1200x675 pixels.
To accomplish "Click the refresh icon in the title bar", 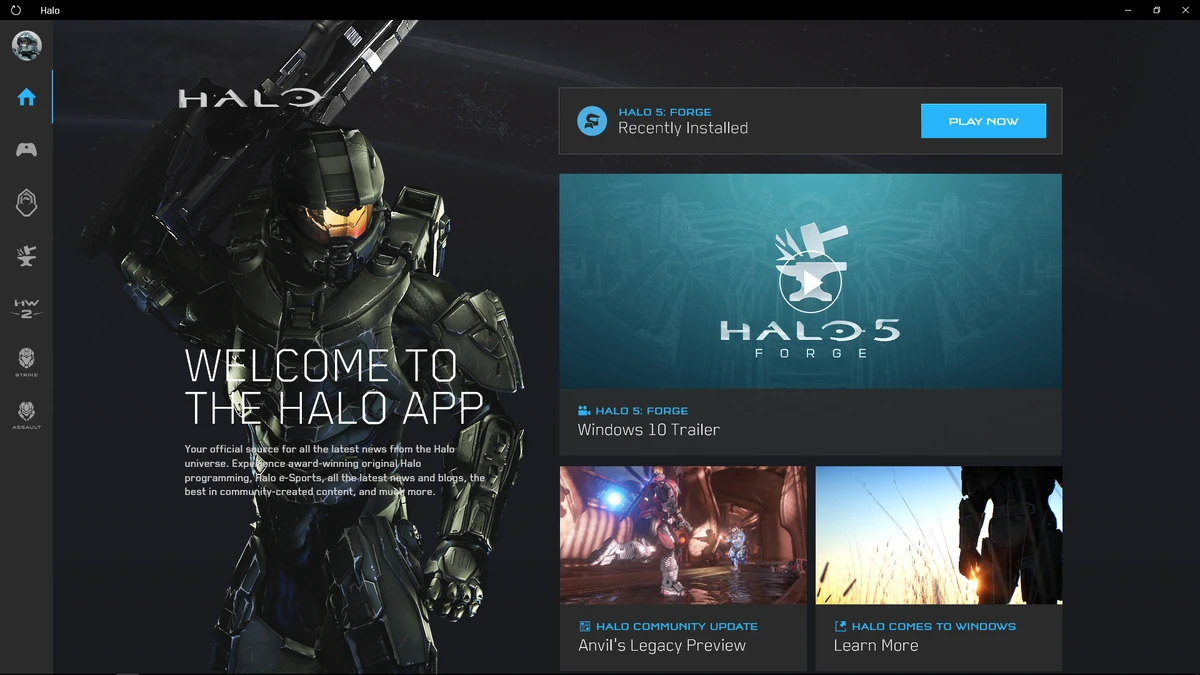I will coord(14,10).
